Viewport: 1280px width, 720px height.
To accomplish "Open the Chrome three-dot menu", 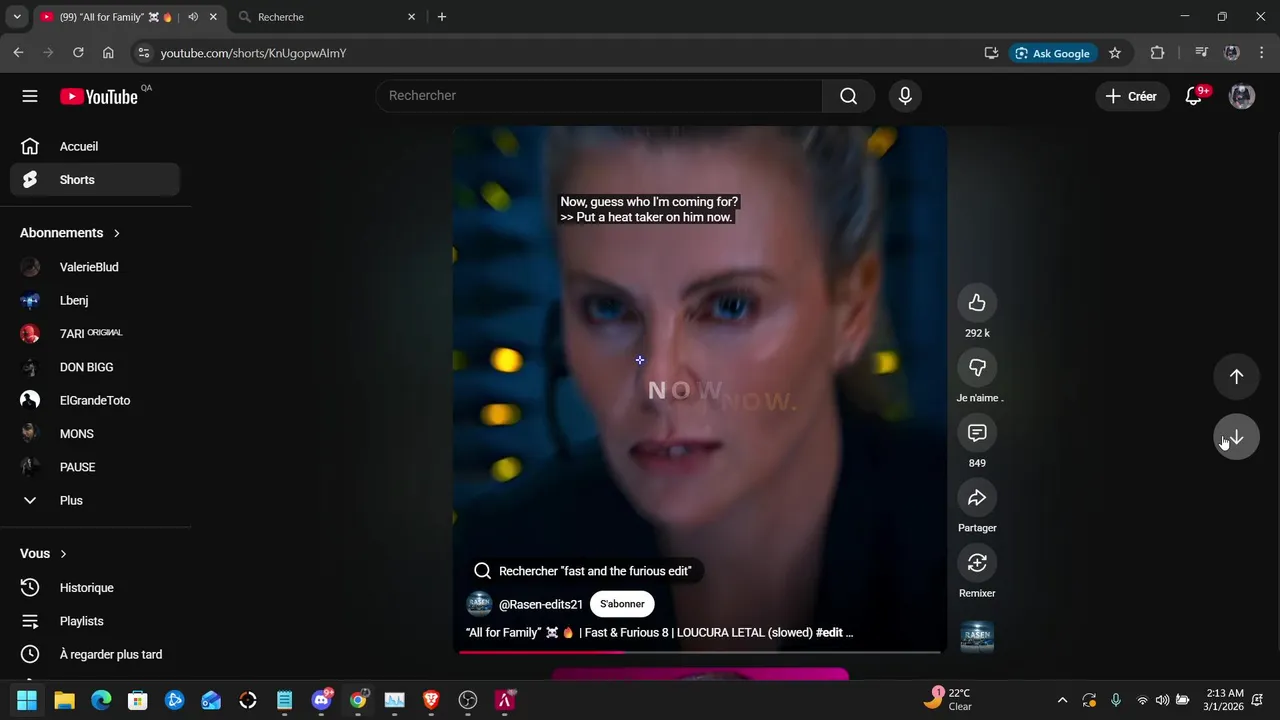I will pos(1262,53).
